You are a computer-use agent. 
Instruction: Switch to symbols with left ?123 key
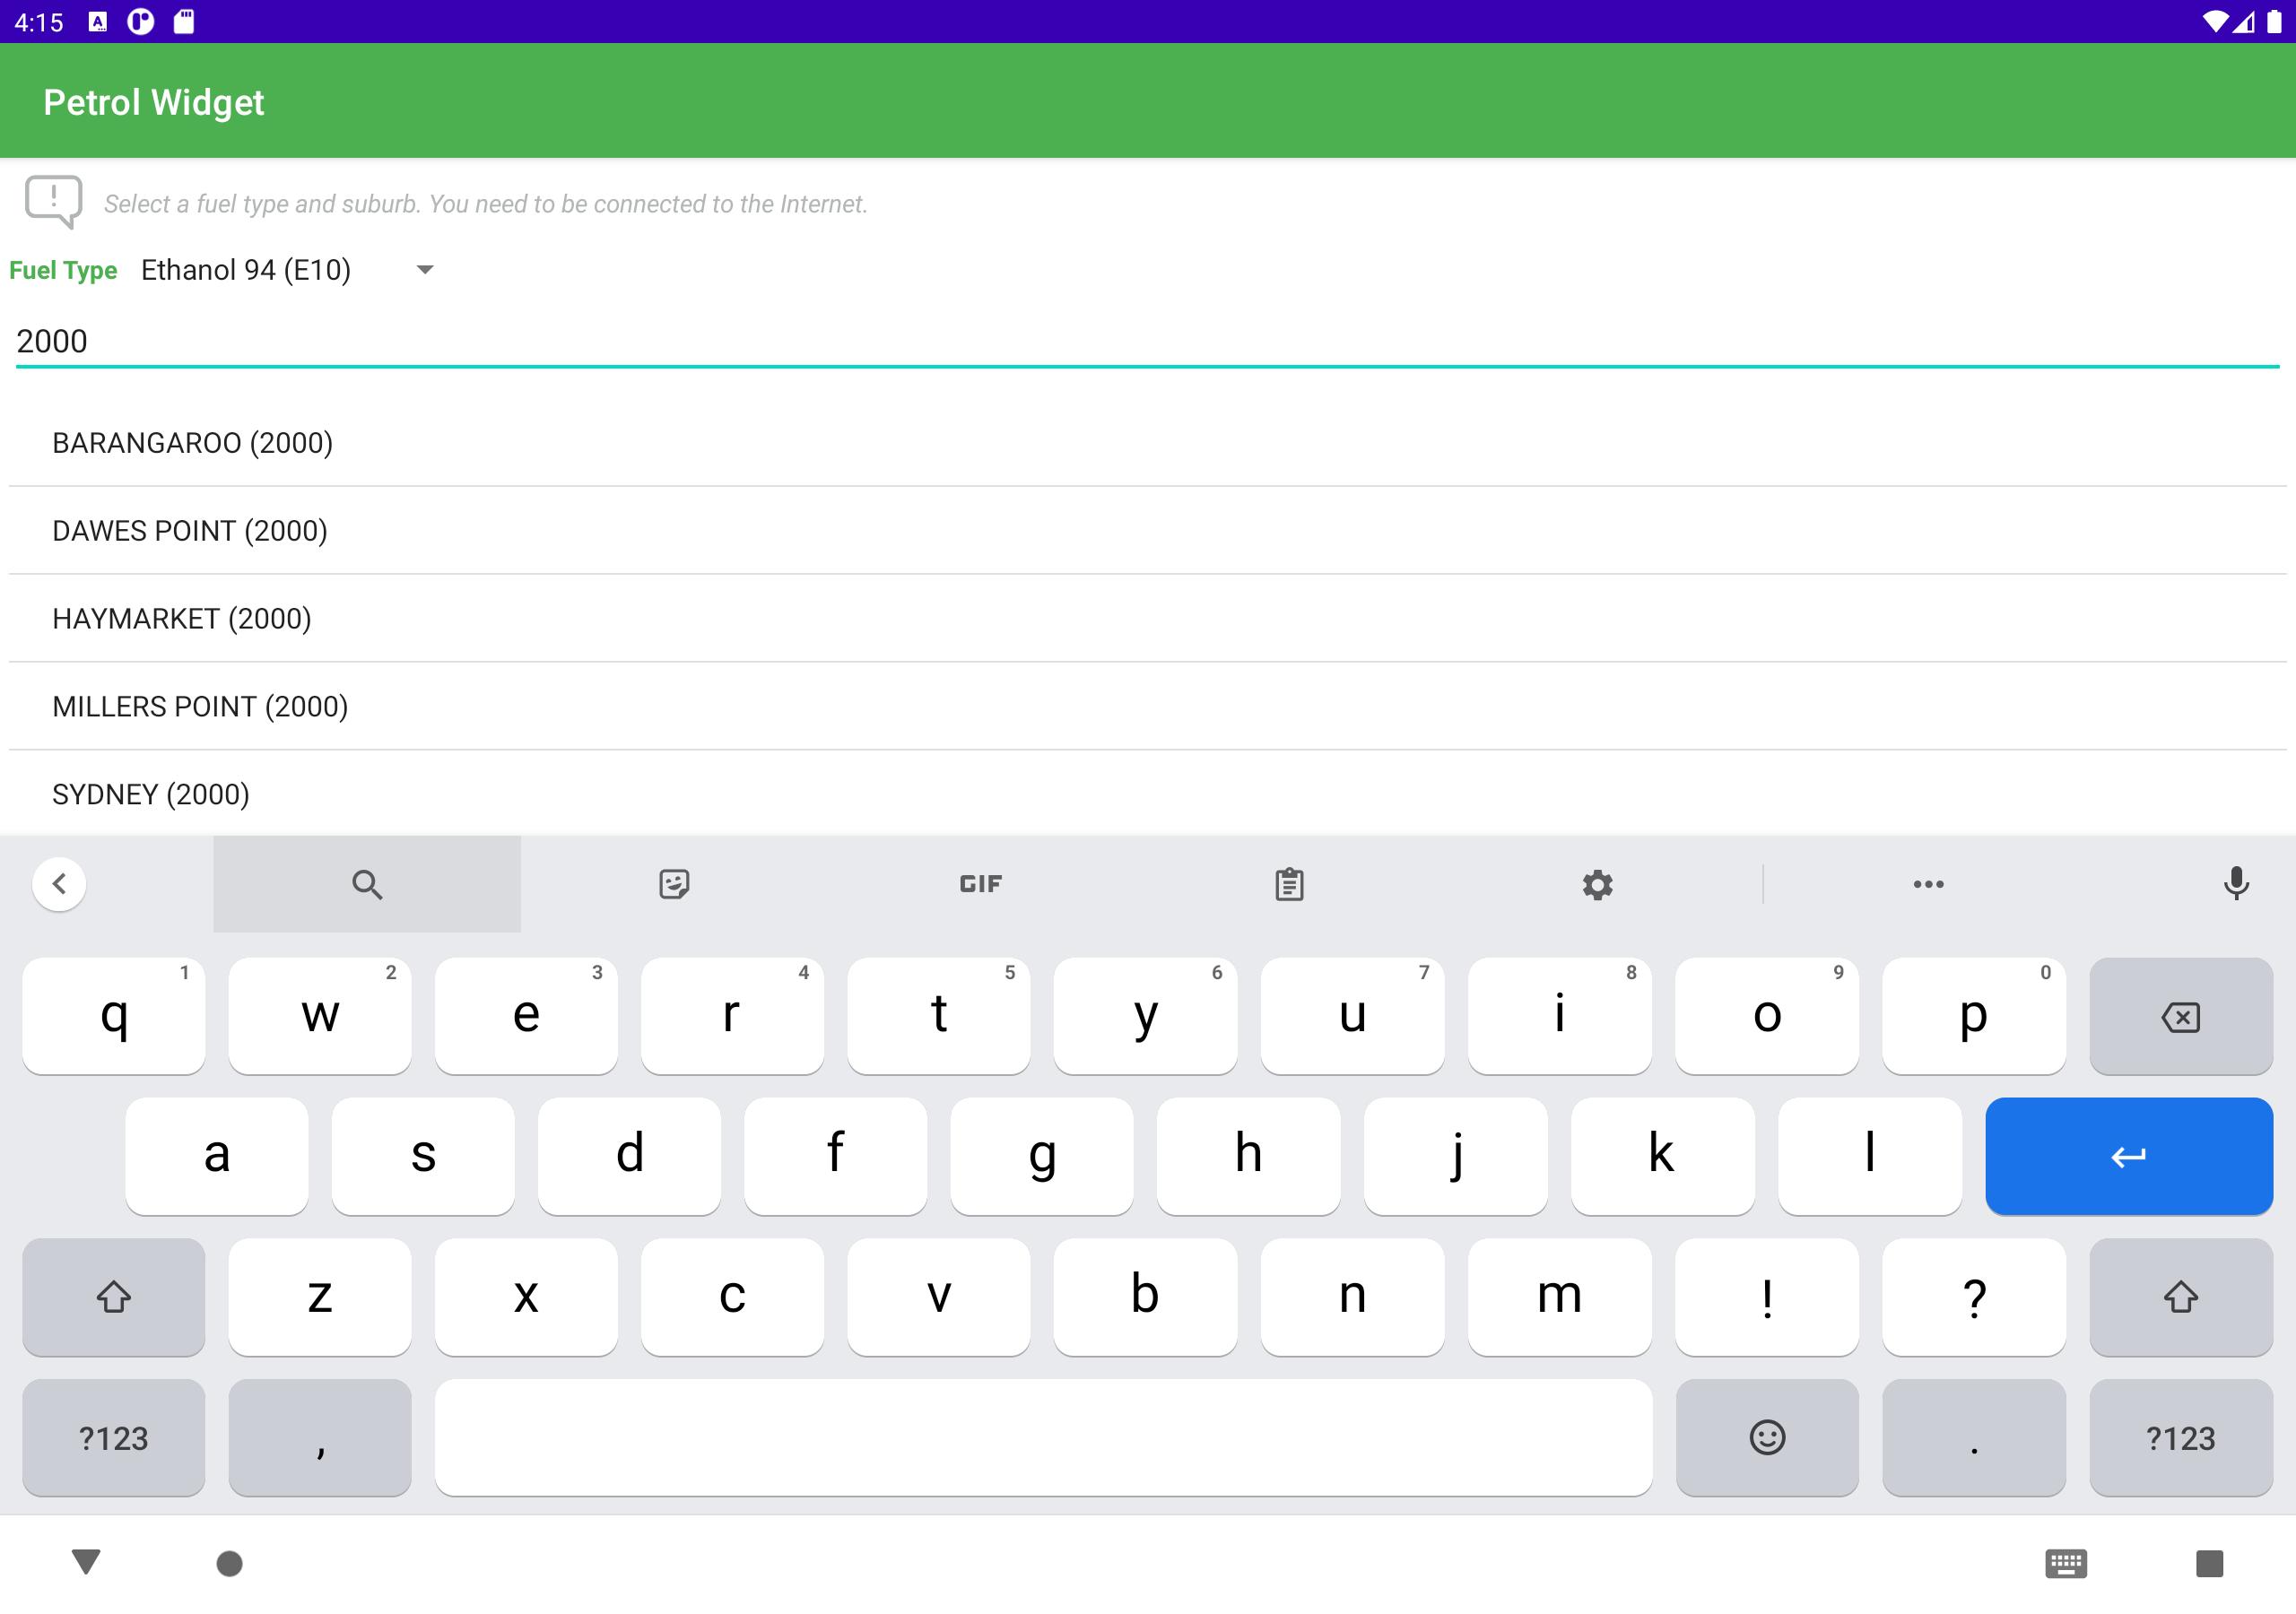pos(114,1438)
